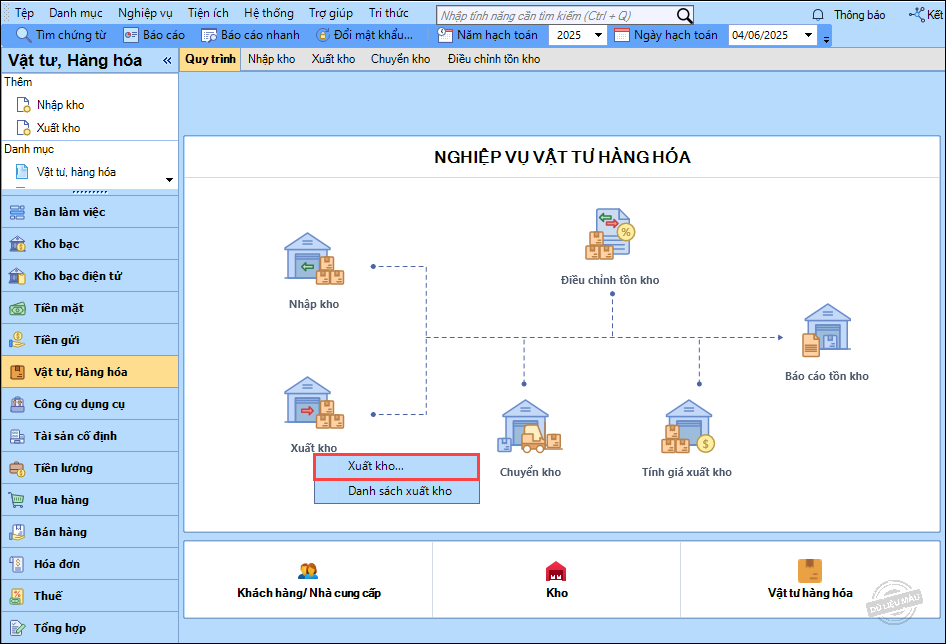The width and height of the screenshot is (946, 644).
Task: Choose Xuất kho... in popup menu
Action: (396, 467)
